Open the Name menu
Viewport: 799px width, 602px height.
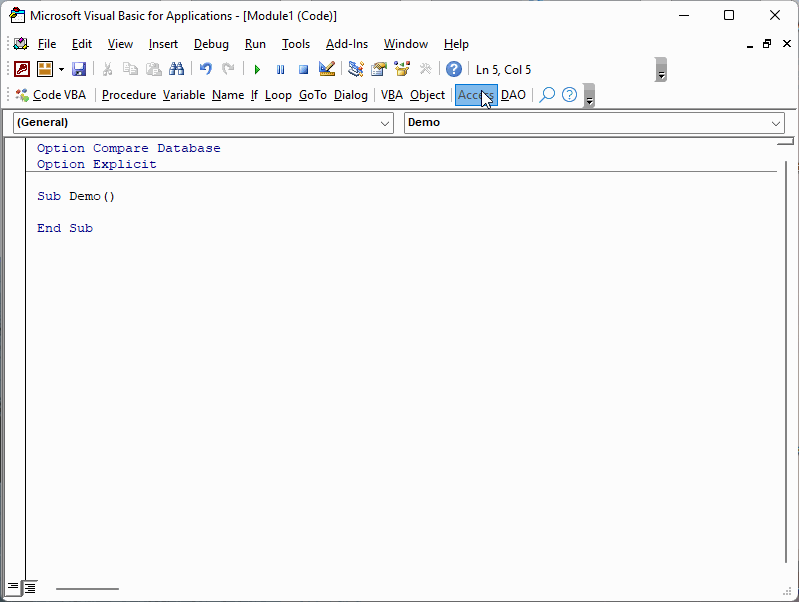(x=228, y=95)
